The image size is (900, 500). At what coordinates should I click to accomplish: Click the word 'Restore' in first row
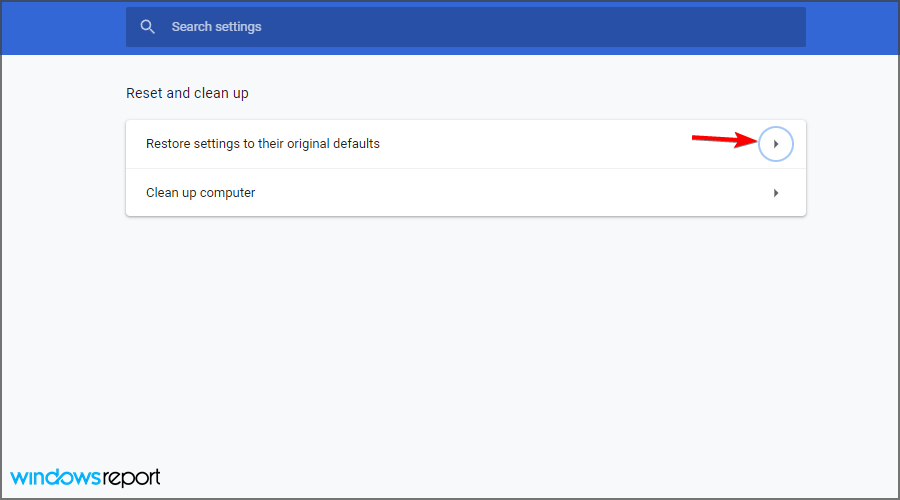pyautogui.click(x=167, y=144)
